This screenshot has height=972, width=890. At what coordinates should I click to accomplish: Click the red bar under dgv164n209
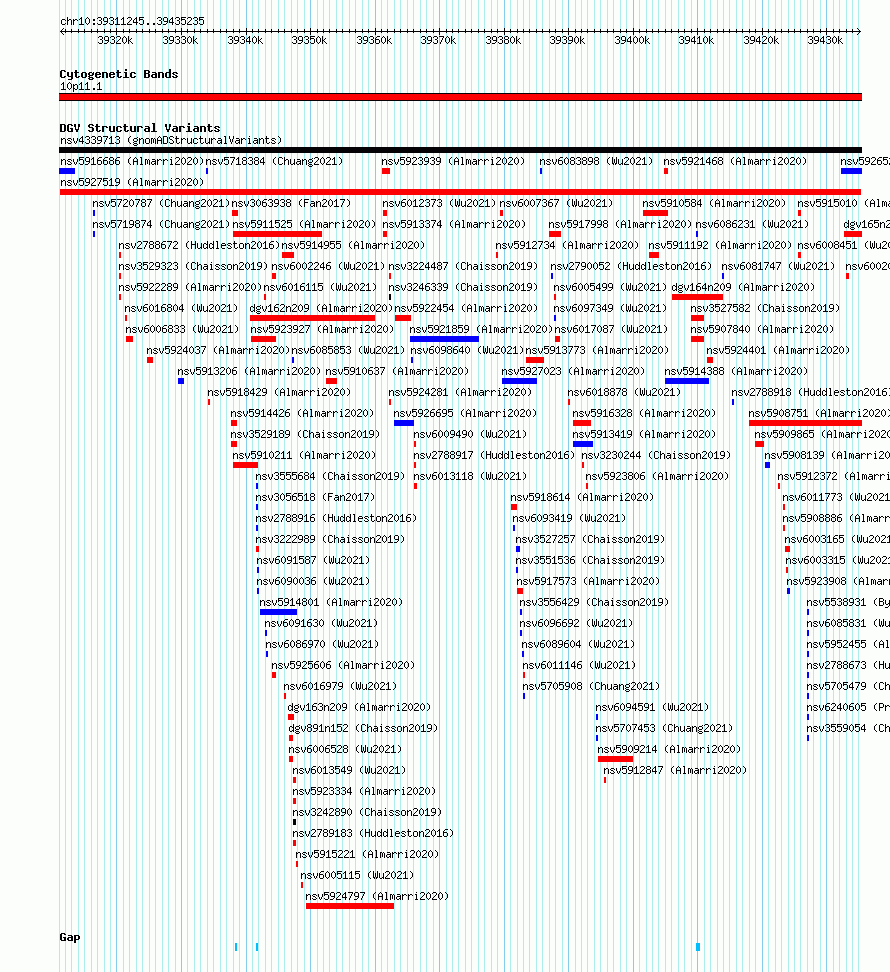pos(697,297)
